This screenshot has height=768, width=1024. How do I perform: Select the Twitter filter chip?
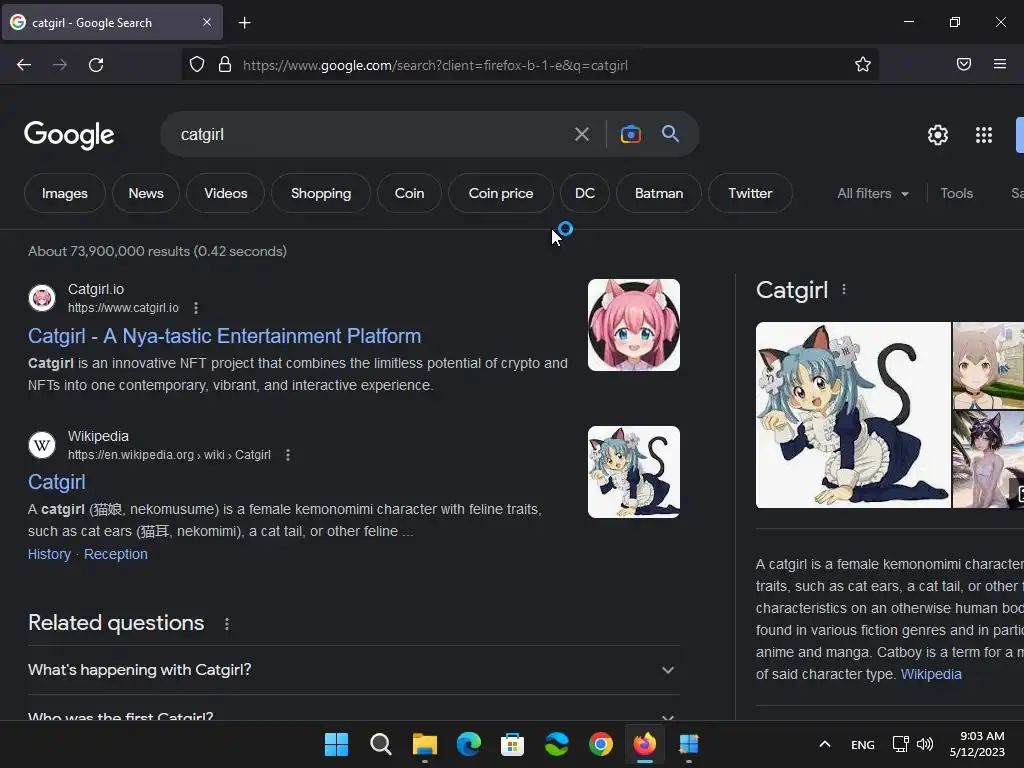pos(750,193)
